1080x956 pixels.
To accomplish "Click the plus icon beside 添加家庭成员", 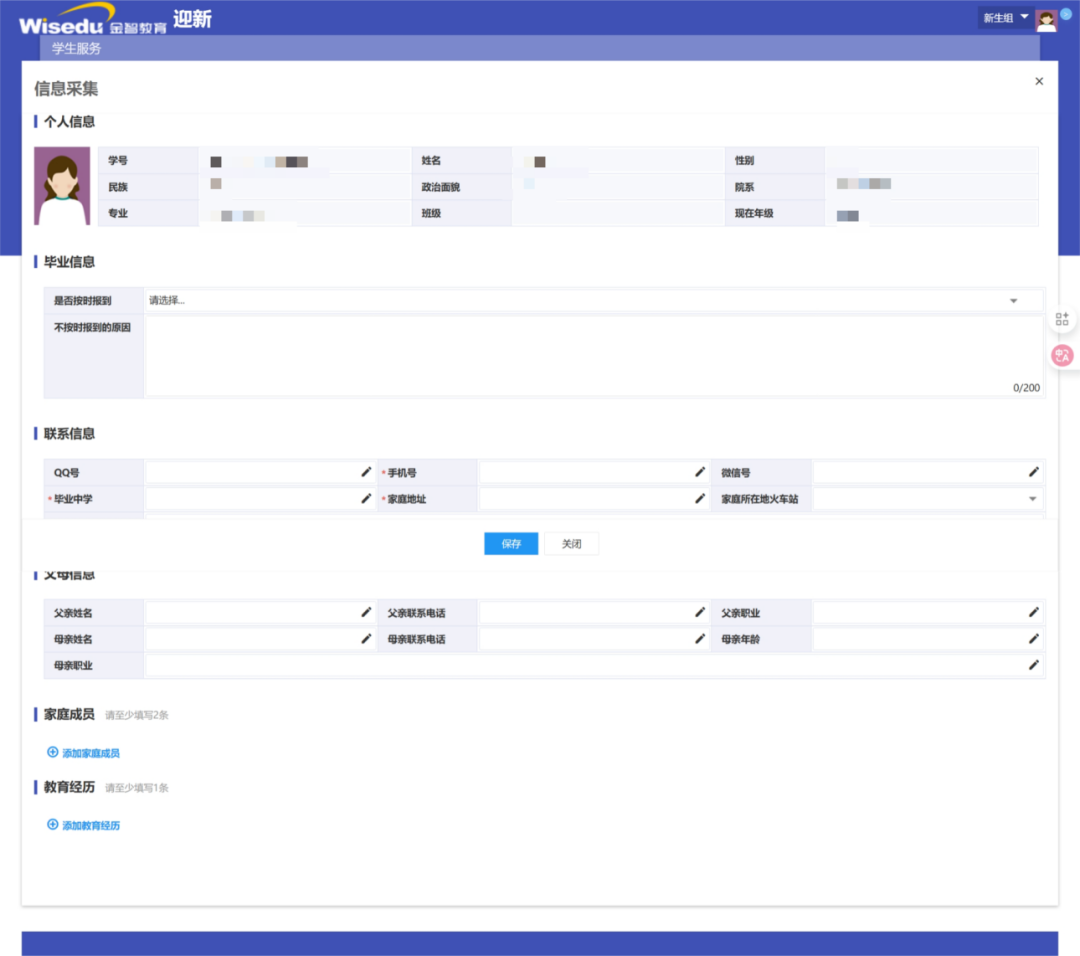I will click(53, 752).
